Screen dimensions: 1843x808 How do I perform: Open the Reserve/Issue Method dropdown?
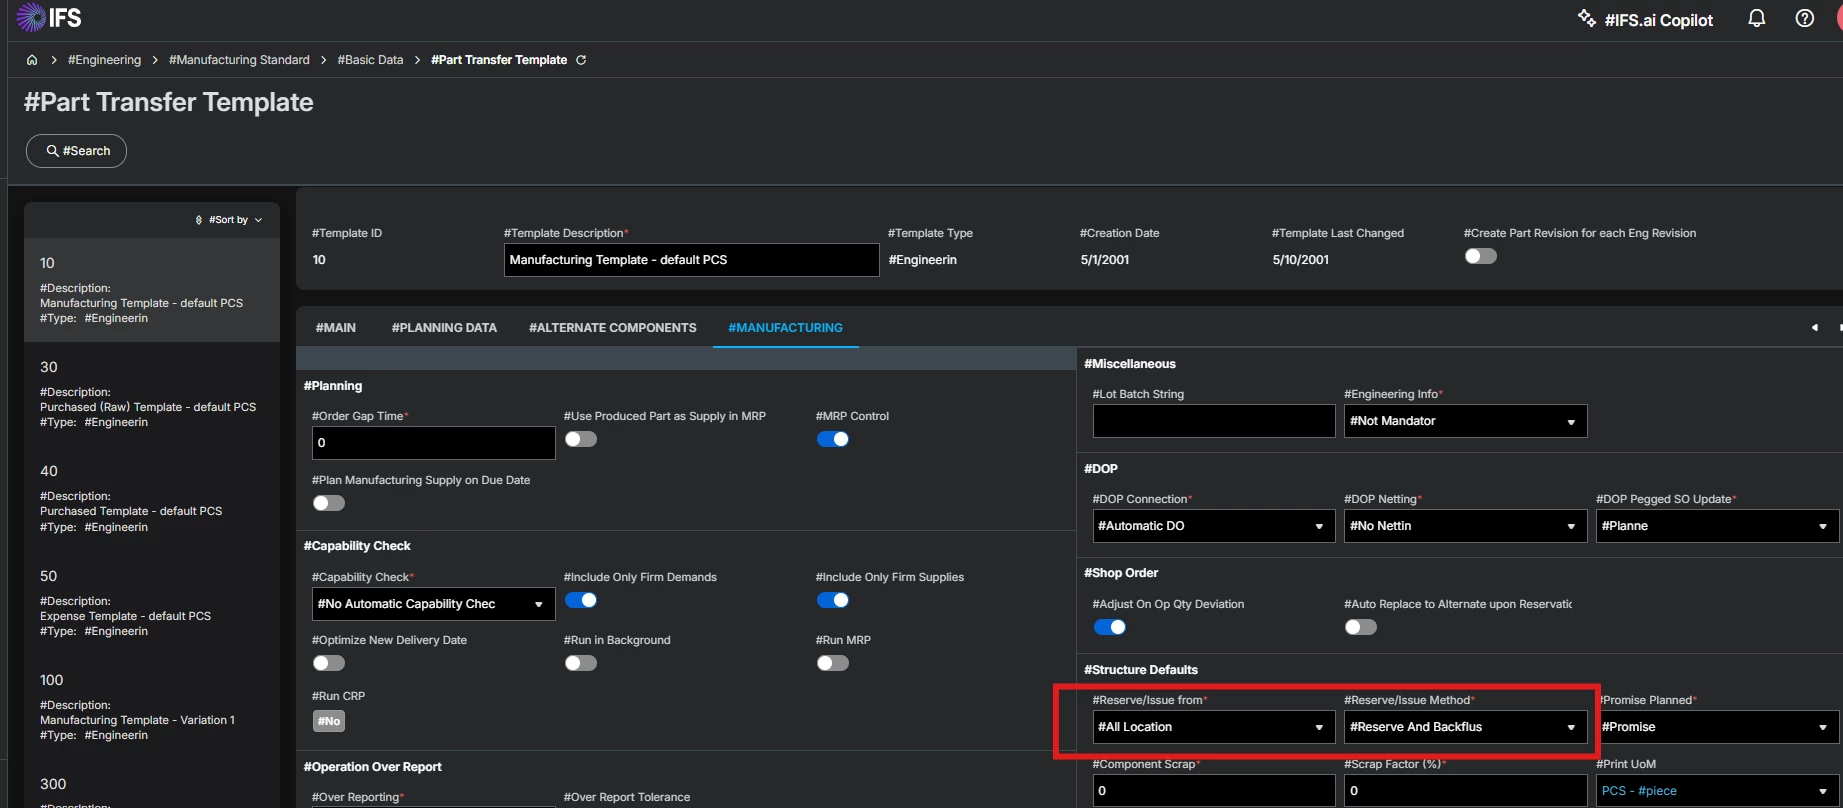(1464, 727)
